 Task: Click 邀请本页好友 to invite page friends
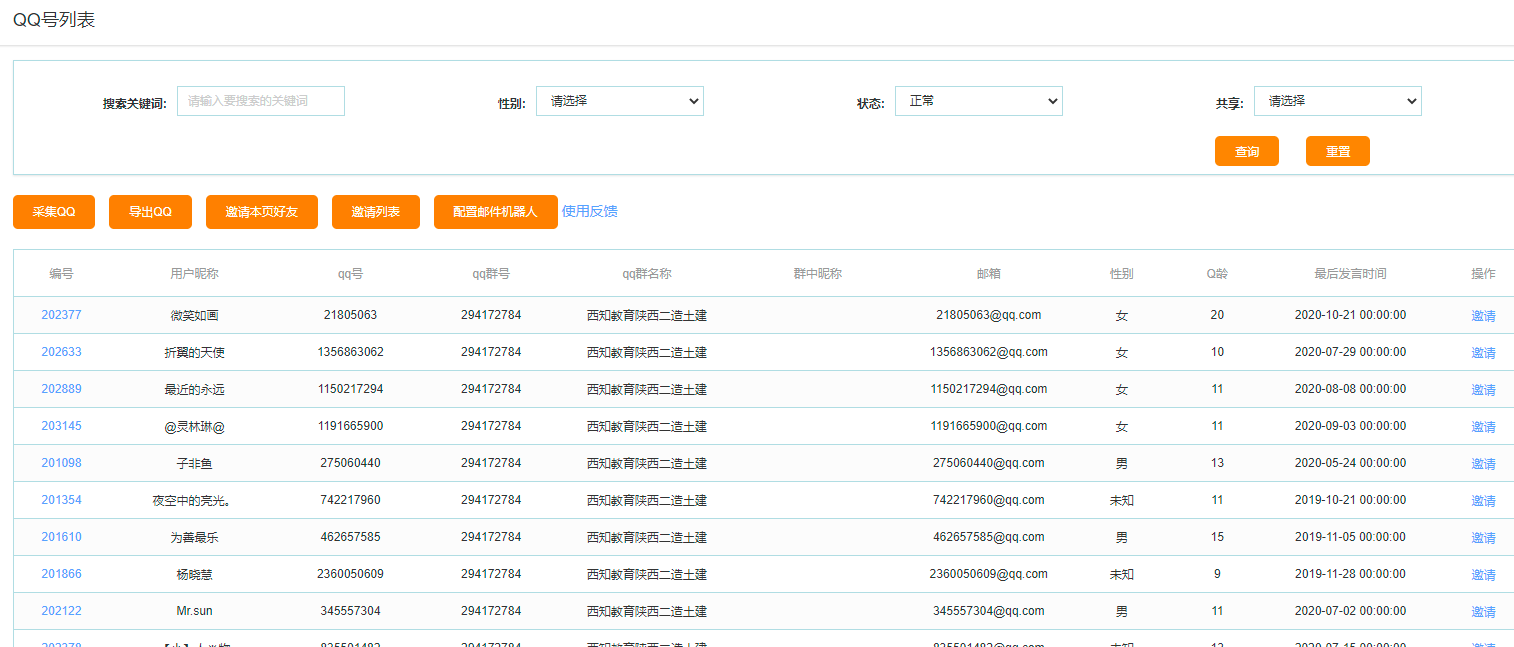click(x=261, y=212)
